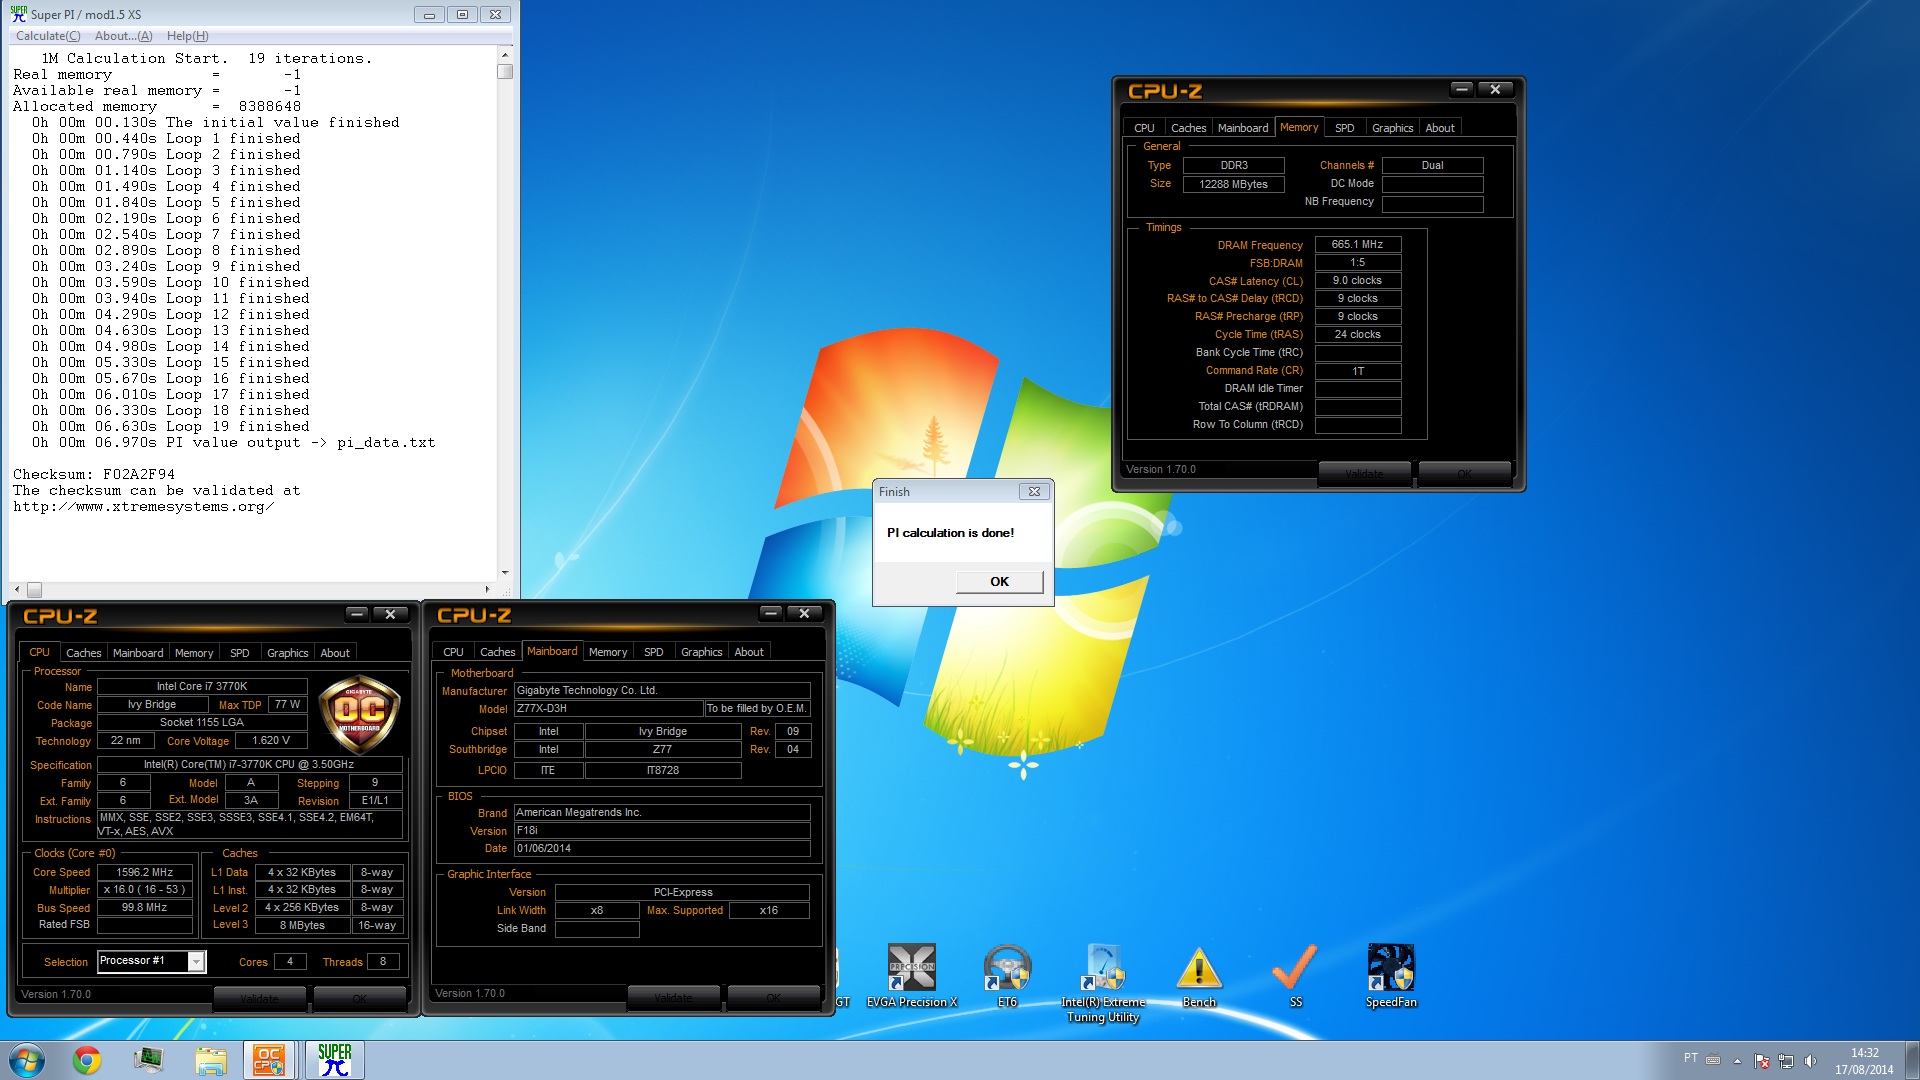Viewport: 1920px width, 1080px height.
Task: Click OK in the Mainboard CPU-Z window
Action: pyautogui.click(x=774, y=996)
